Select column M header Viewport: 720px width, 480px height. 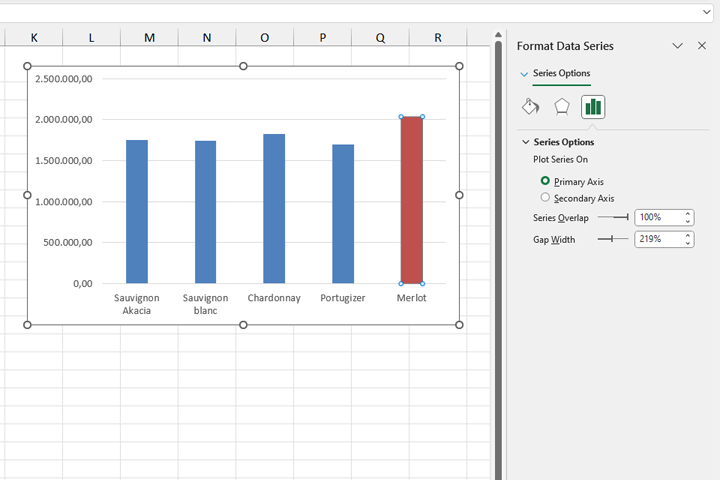click(149, 38)
